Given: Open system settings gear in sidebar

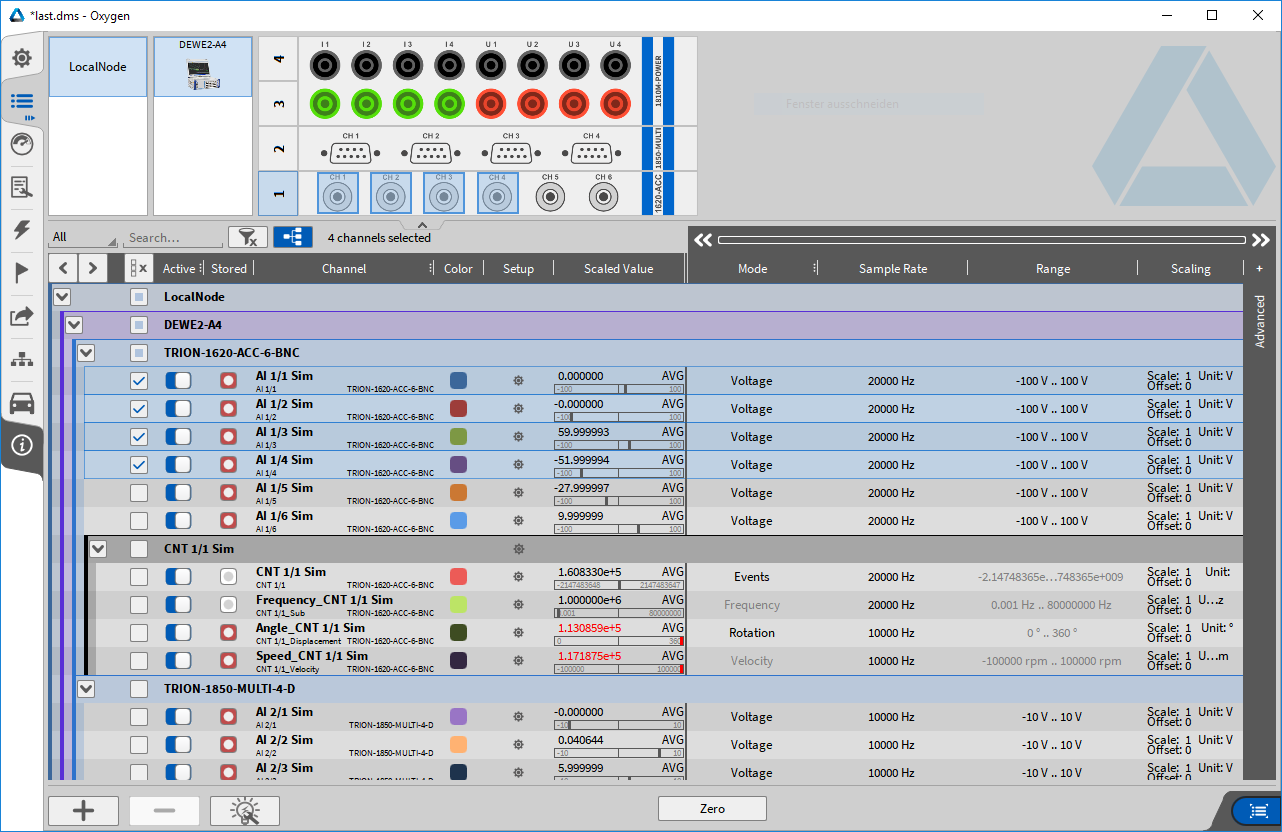Looking at the screenshot, I should (21, 58).
